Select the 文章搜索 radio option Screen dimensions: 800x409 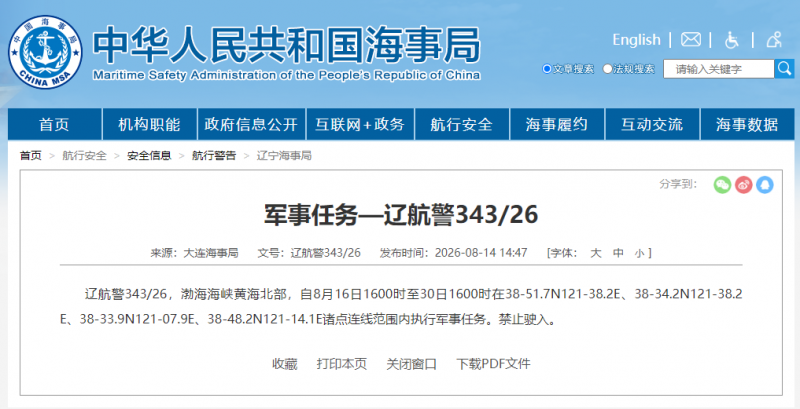547,69
